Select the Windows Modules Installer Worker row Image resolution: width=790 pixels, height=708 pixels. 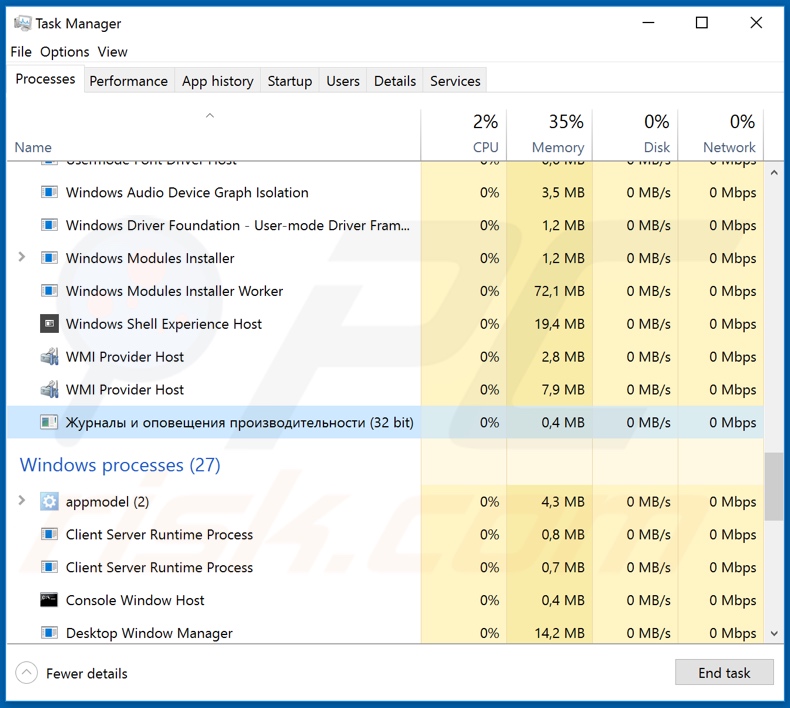click(385, 291)
